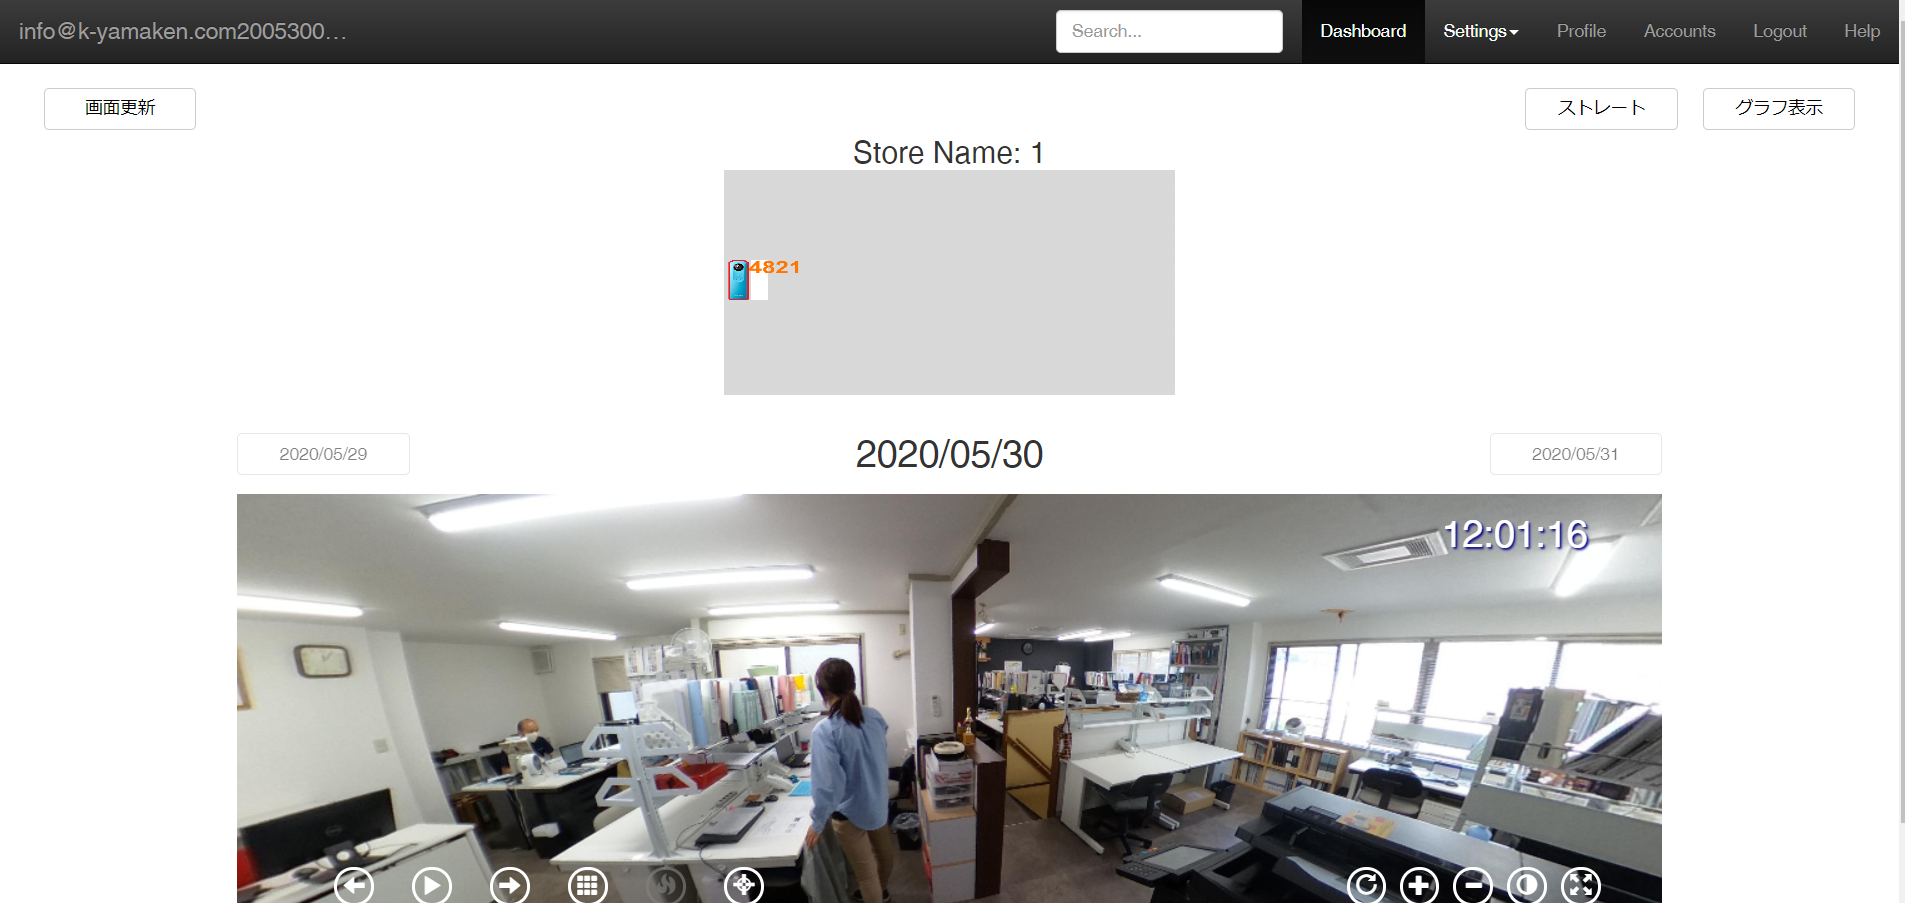Enter fullscreen with the expand icon
The image size is (1905, 903).
click(x=1581, y=885)
